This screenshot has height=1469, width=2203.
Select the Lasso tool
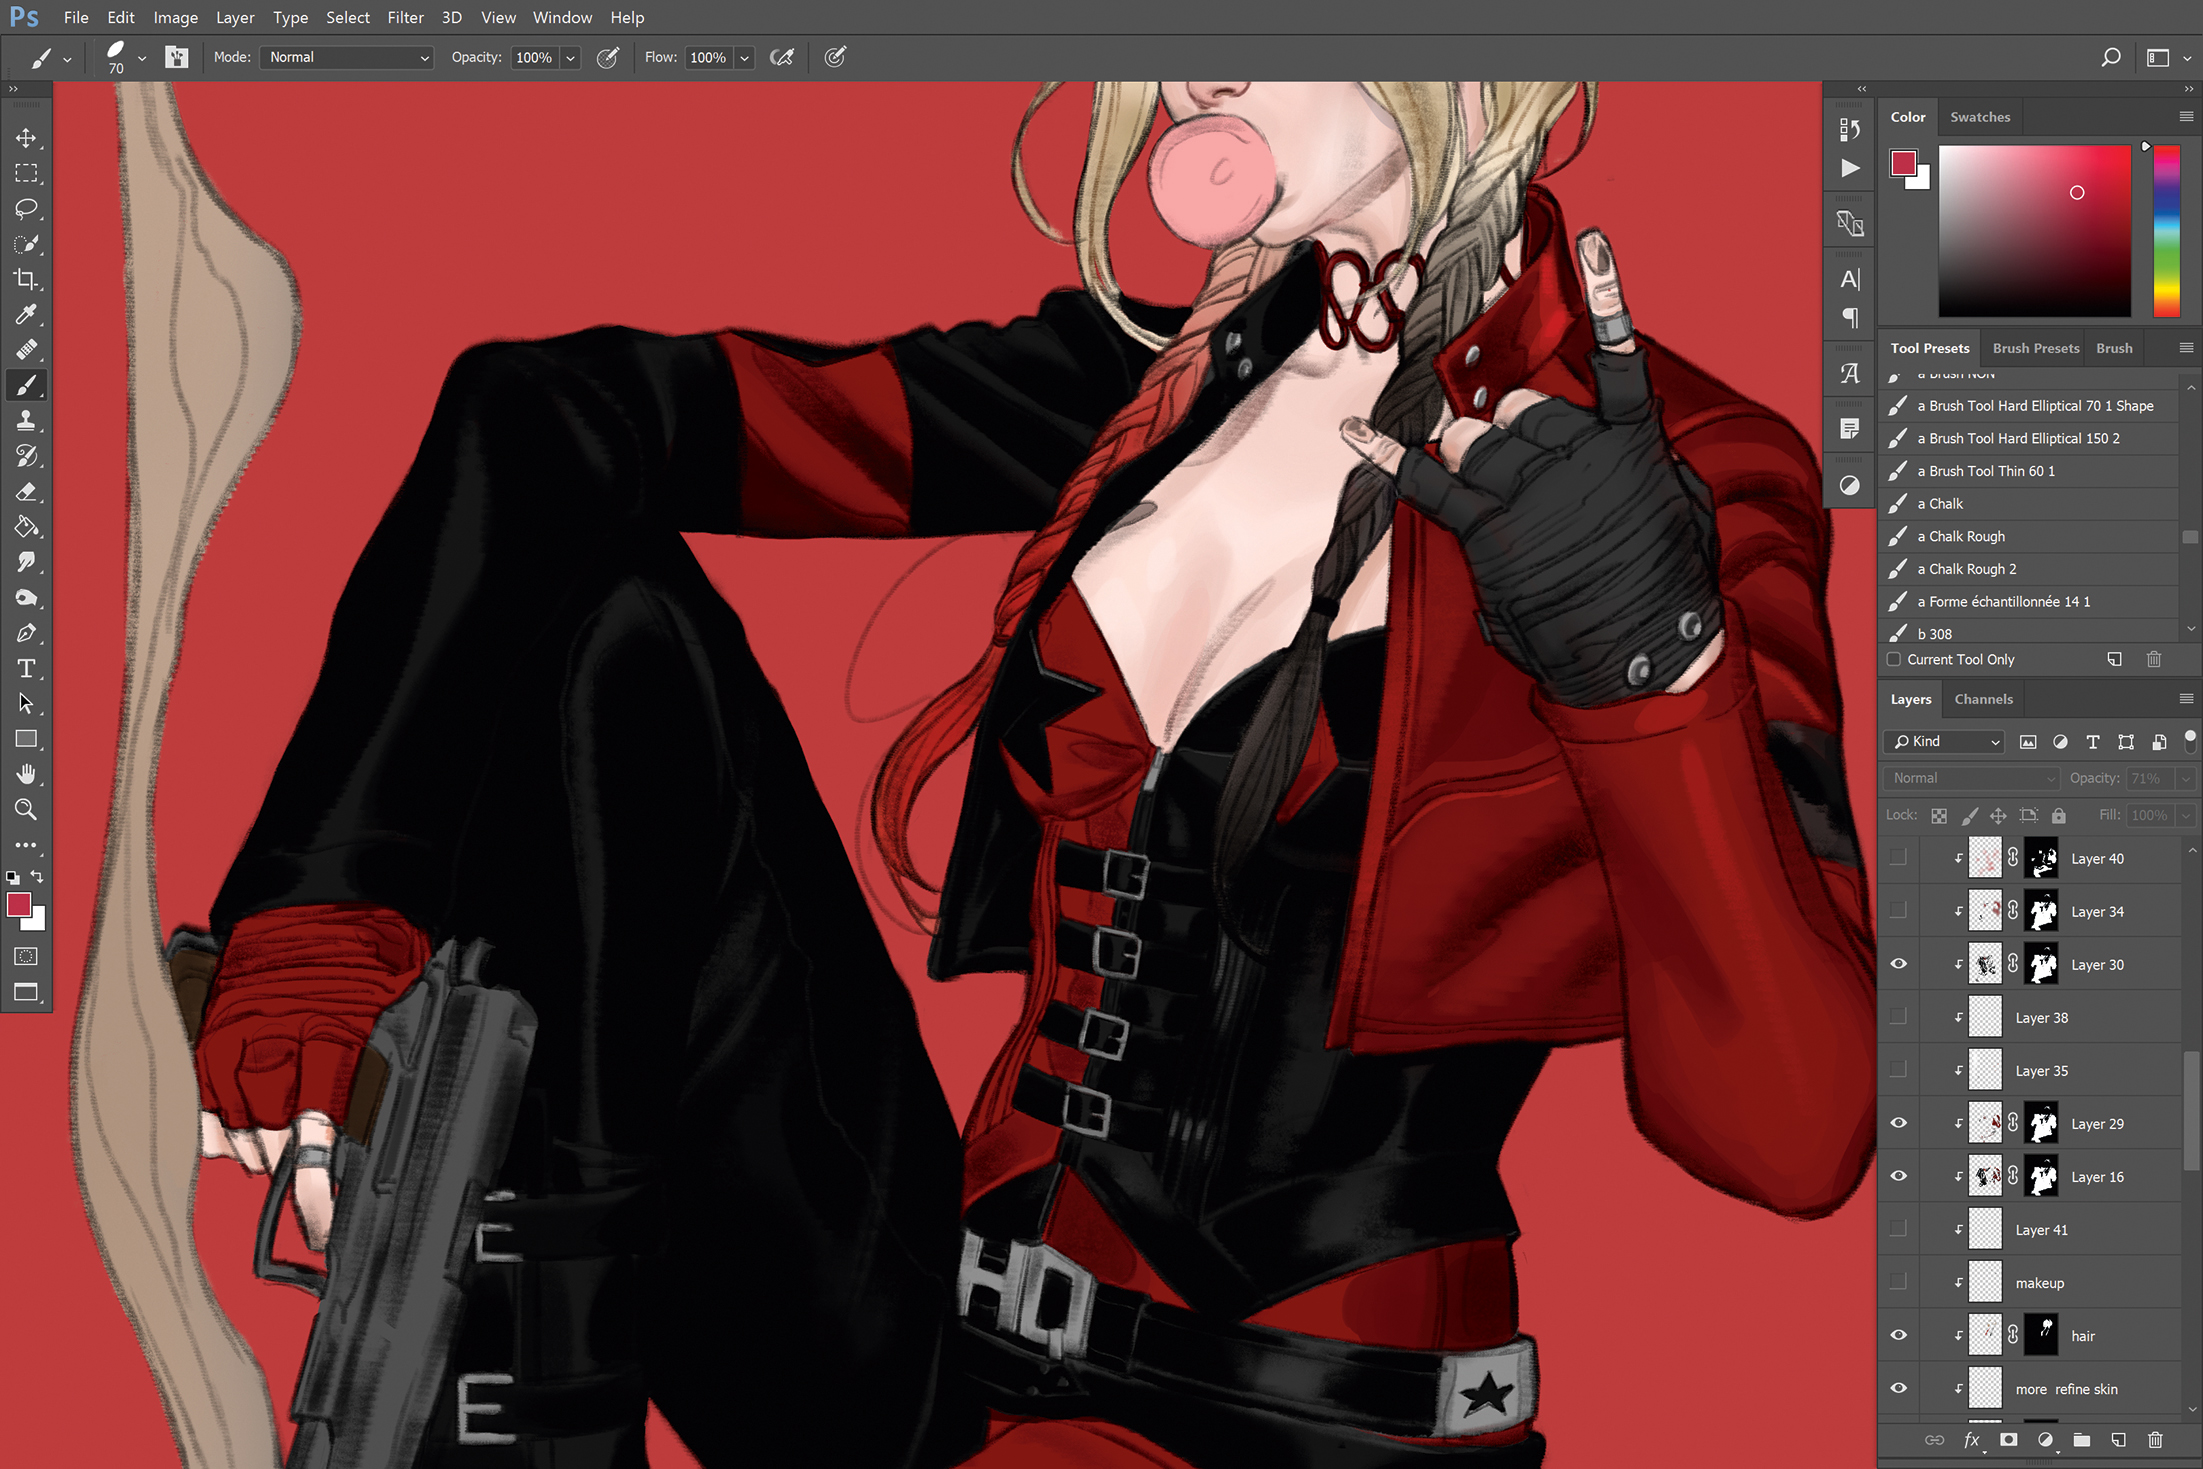[26, 209]
